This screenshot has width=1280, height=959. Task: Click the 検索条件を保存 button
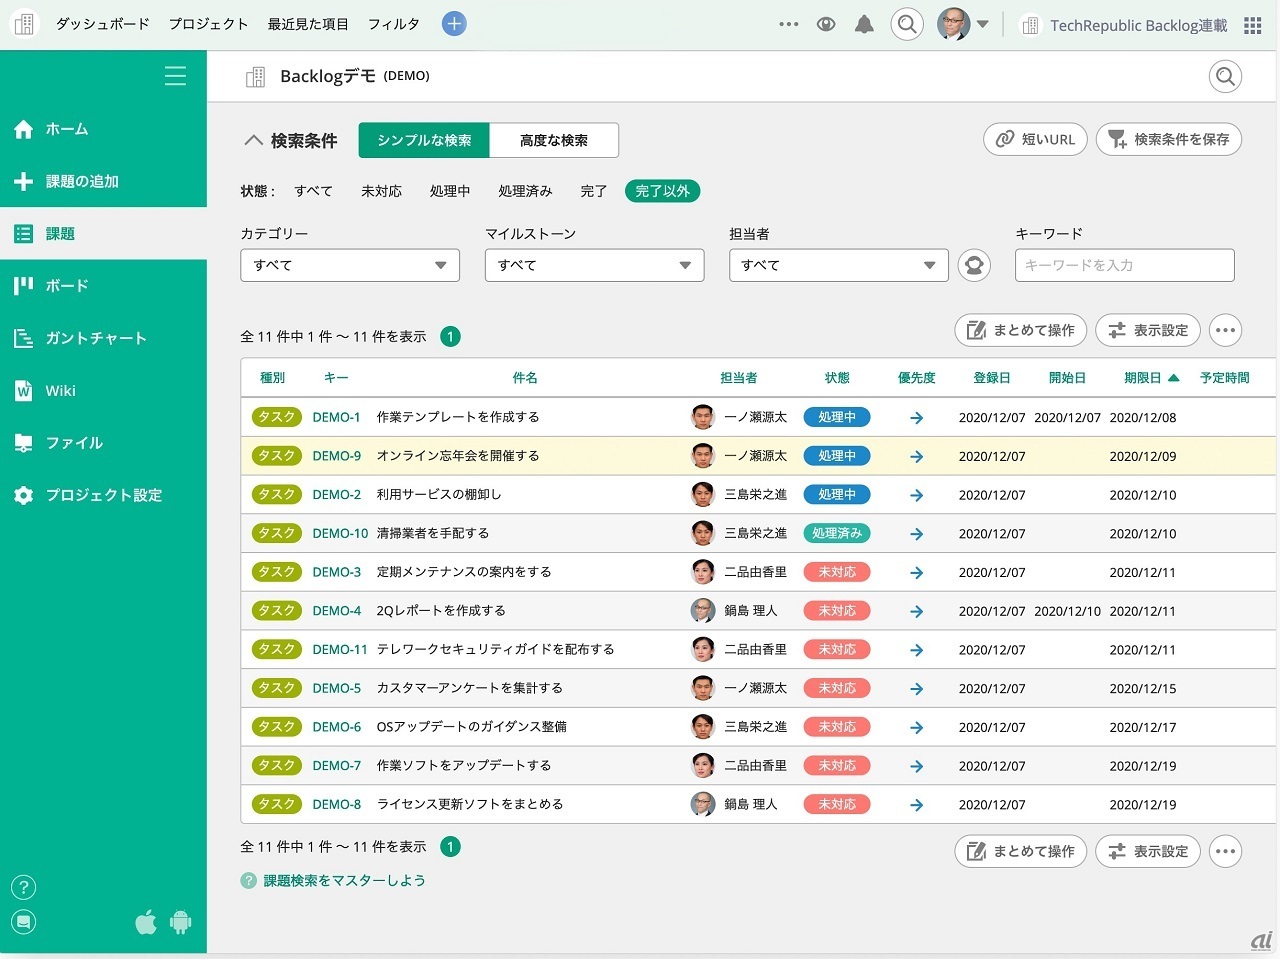pyautogui.click(x=1168, y=139)
